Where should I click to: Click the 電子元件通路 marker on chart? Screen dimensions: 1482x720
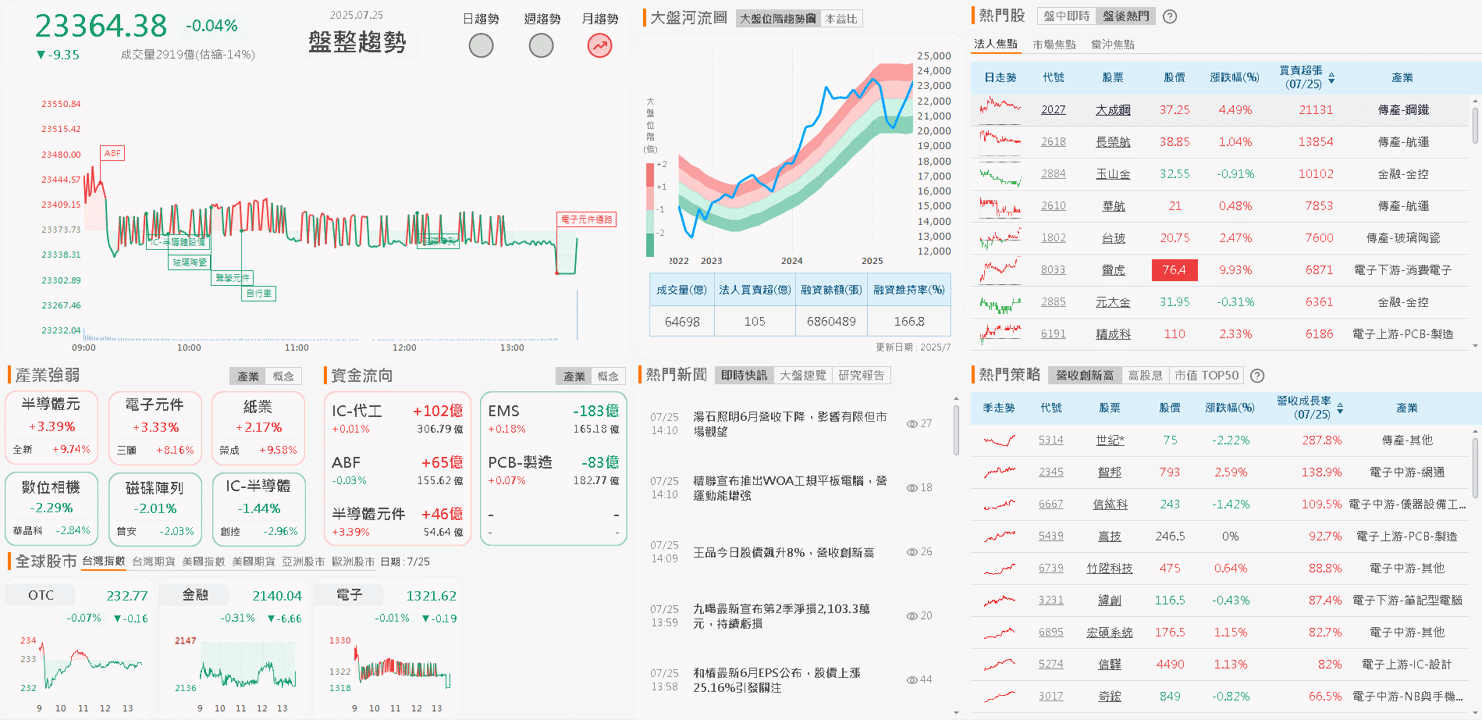coord(587,219)
